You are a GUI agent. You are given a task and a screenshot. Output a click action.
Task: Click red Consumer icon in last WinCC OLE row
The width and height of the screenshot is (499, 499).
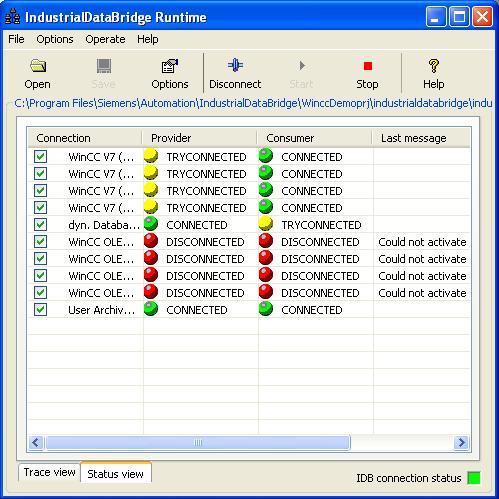[x=266, y=292]
